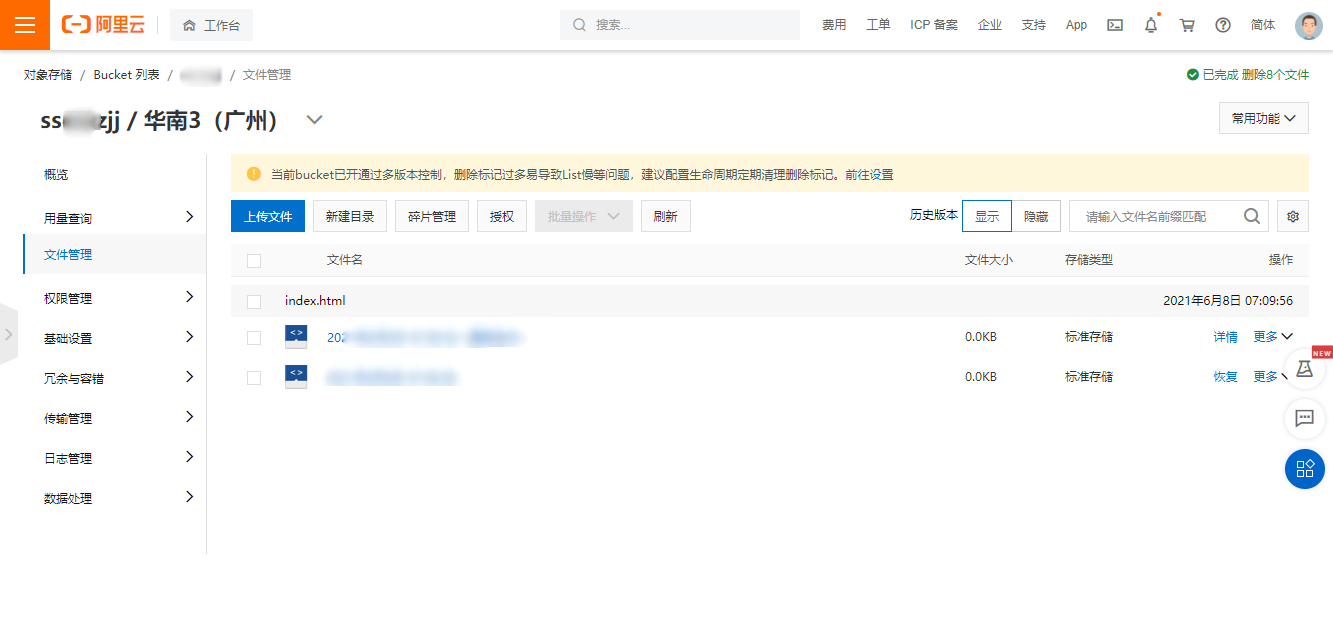This screenshot has height=617, width=1333.
Task: Click the search magnifier in file filter
Action: point(1251,216)
